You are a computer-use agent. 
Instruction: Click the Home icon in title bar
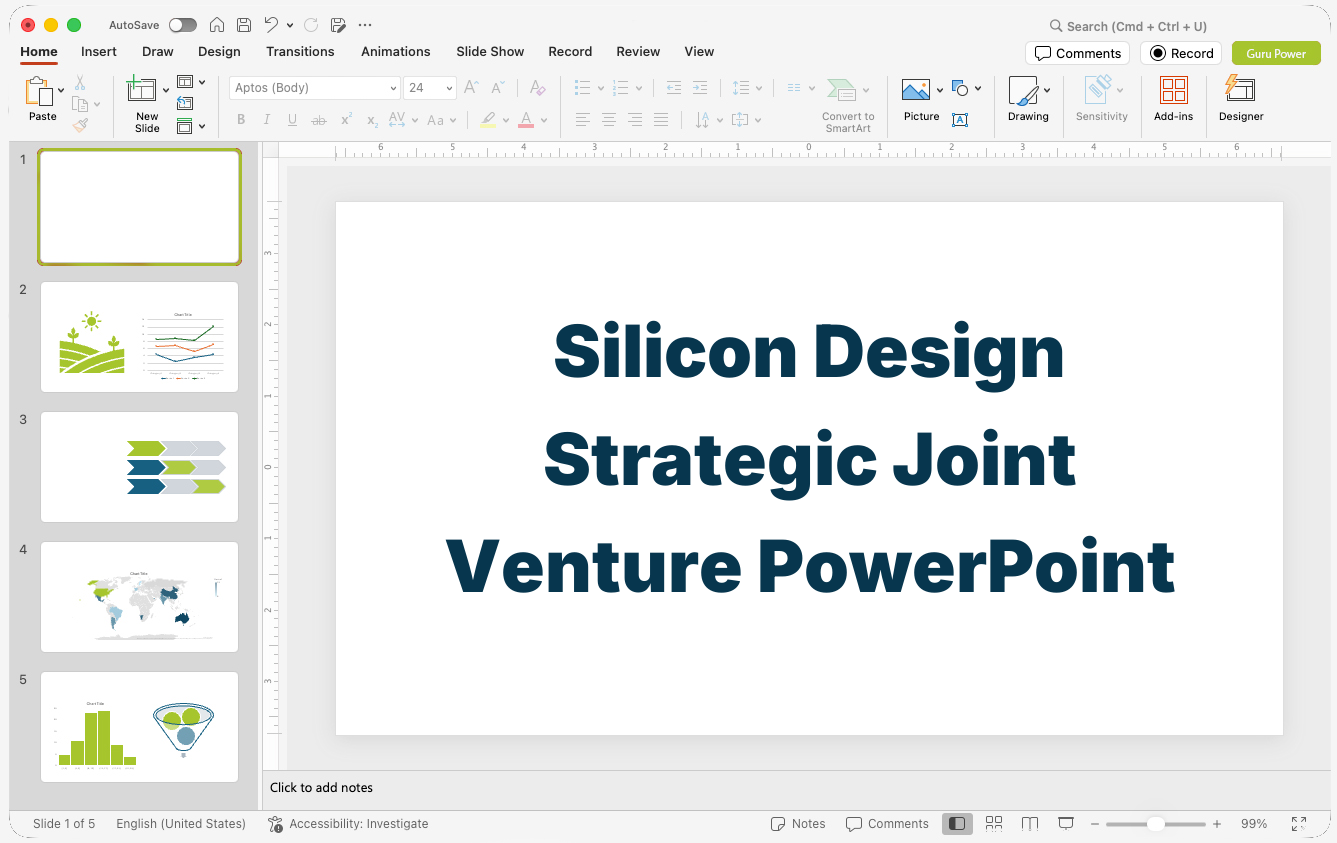[216, 25]
